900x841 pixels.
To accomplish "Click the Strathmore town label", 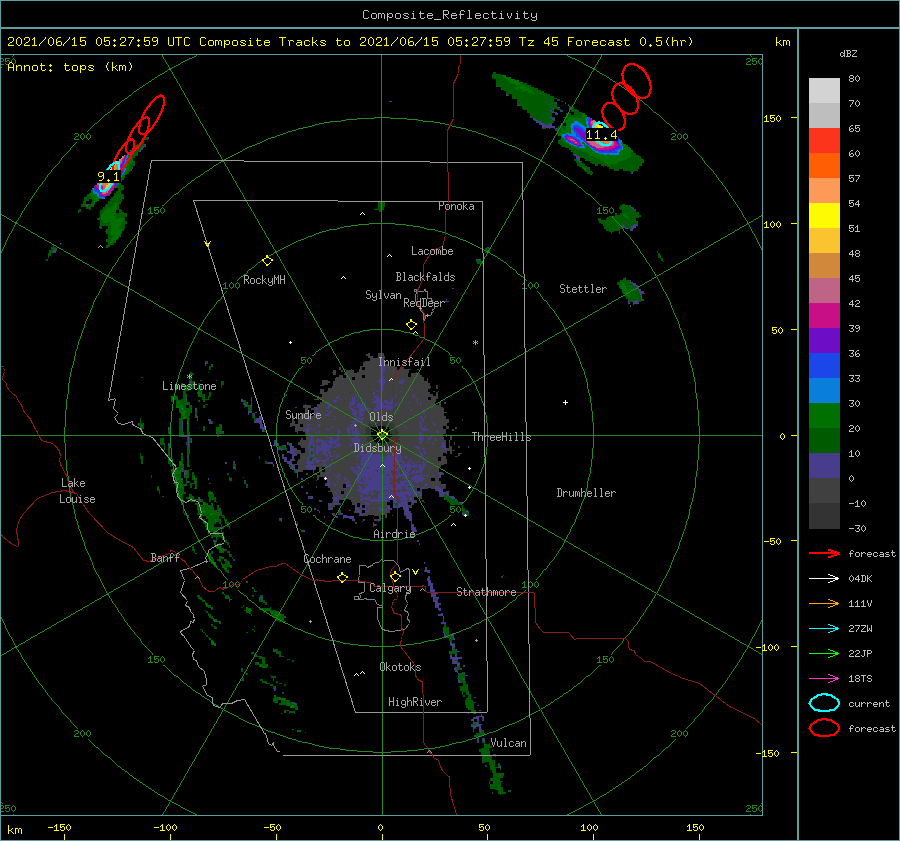I will 486,592.
